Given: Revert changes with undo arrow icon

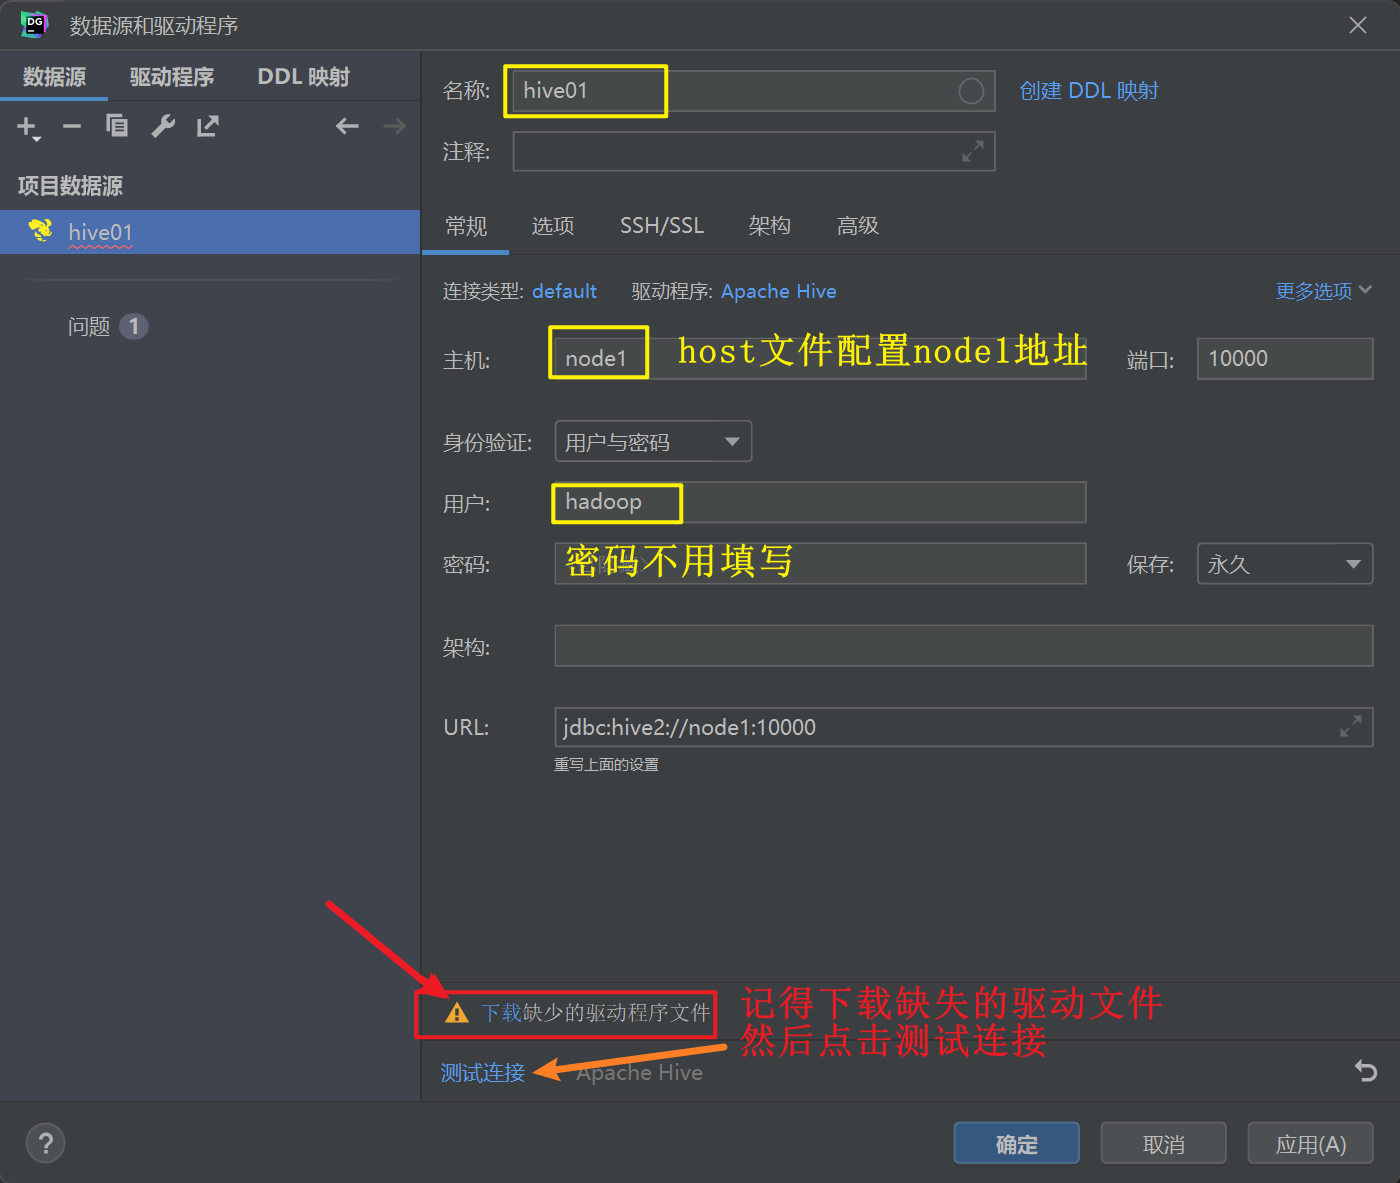Looking at the screenshot, I should (1366, 1071).
